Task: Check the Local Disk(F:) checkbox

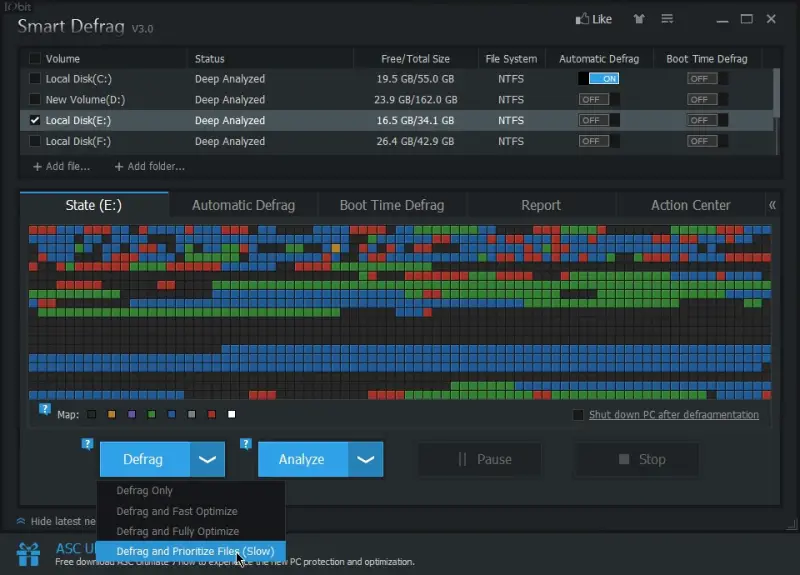Action: (x=35, y=141)
